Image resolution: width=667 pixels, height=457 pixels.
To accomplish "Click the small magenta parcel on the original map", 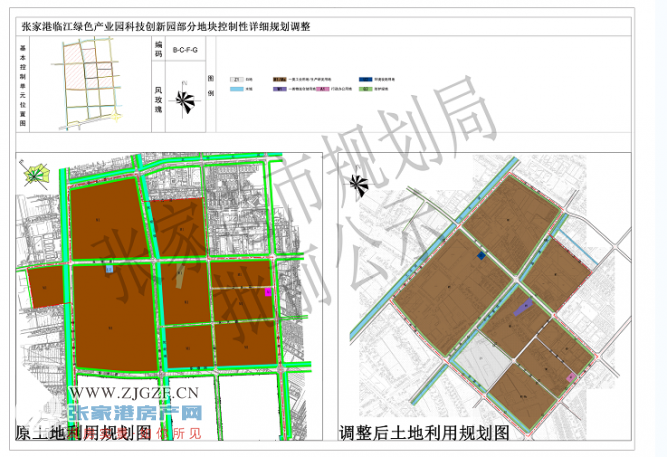I will [268, 291].
